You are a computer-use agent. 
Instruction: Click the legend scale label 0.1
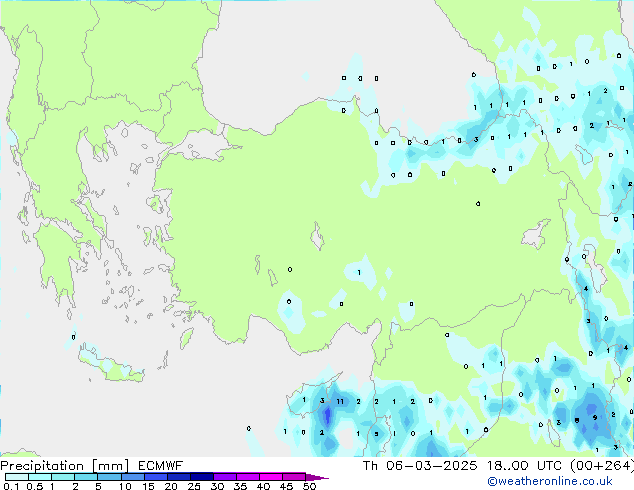click(11, 486)
